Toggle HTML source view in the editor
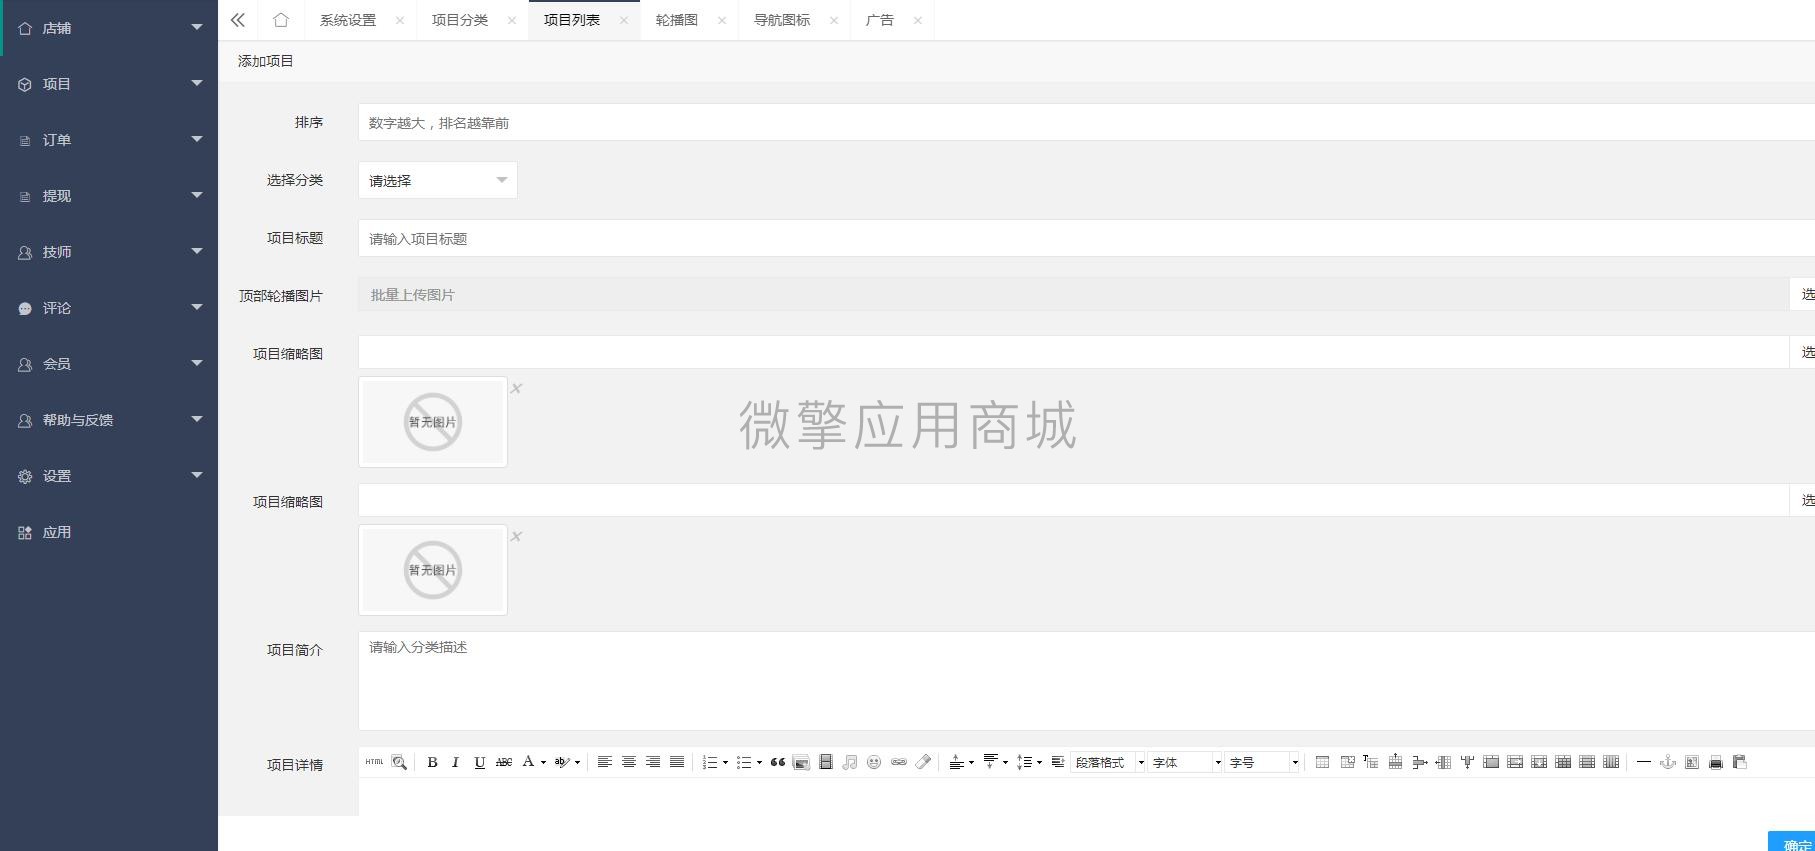This screenshot has width=1815, height=851. point(374,762)
